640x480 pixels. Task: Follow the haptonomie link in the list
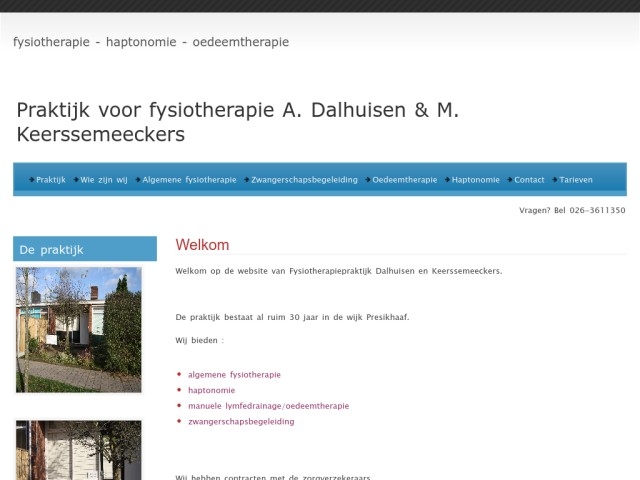211,390
